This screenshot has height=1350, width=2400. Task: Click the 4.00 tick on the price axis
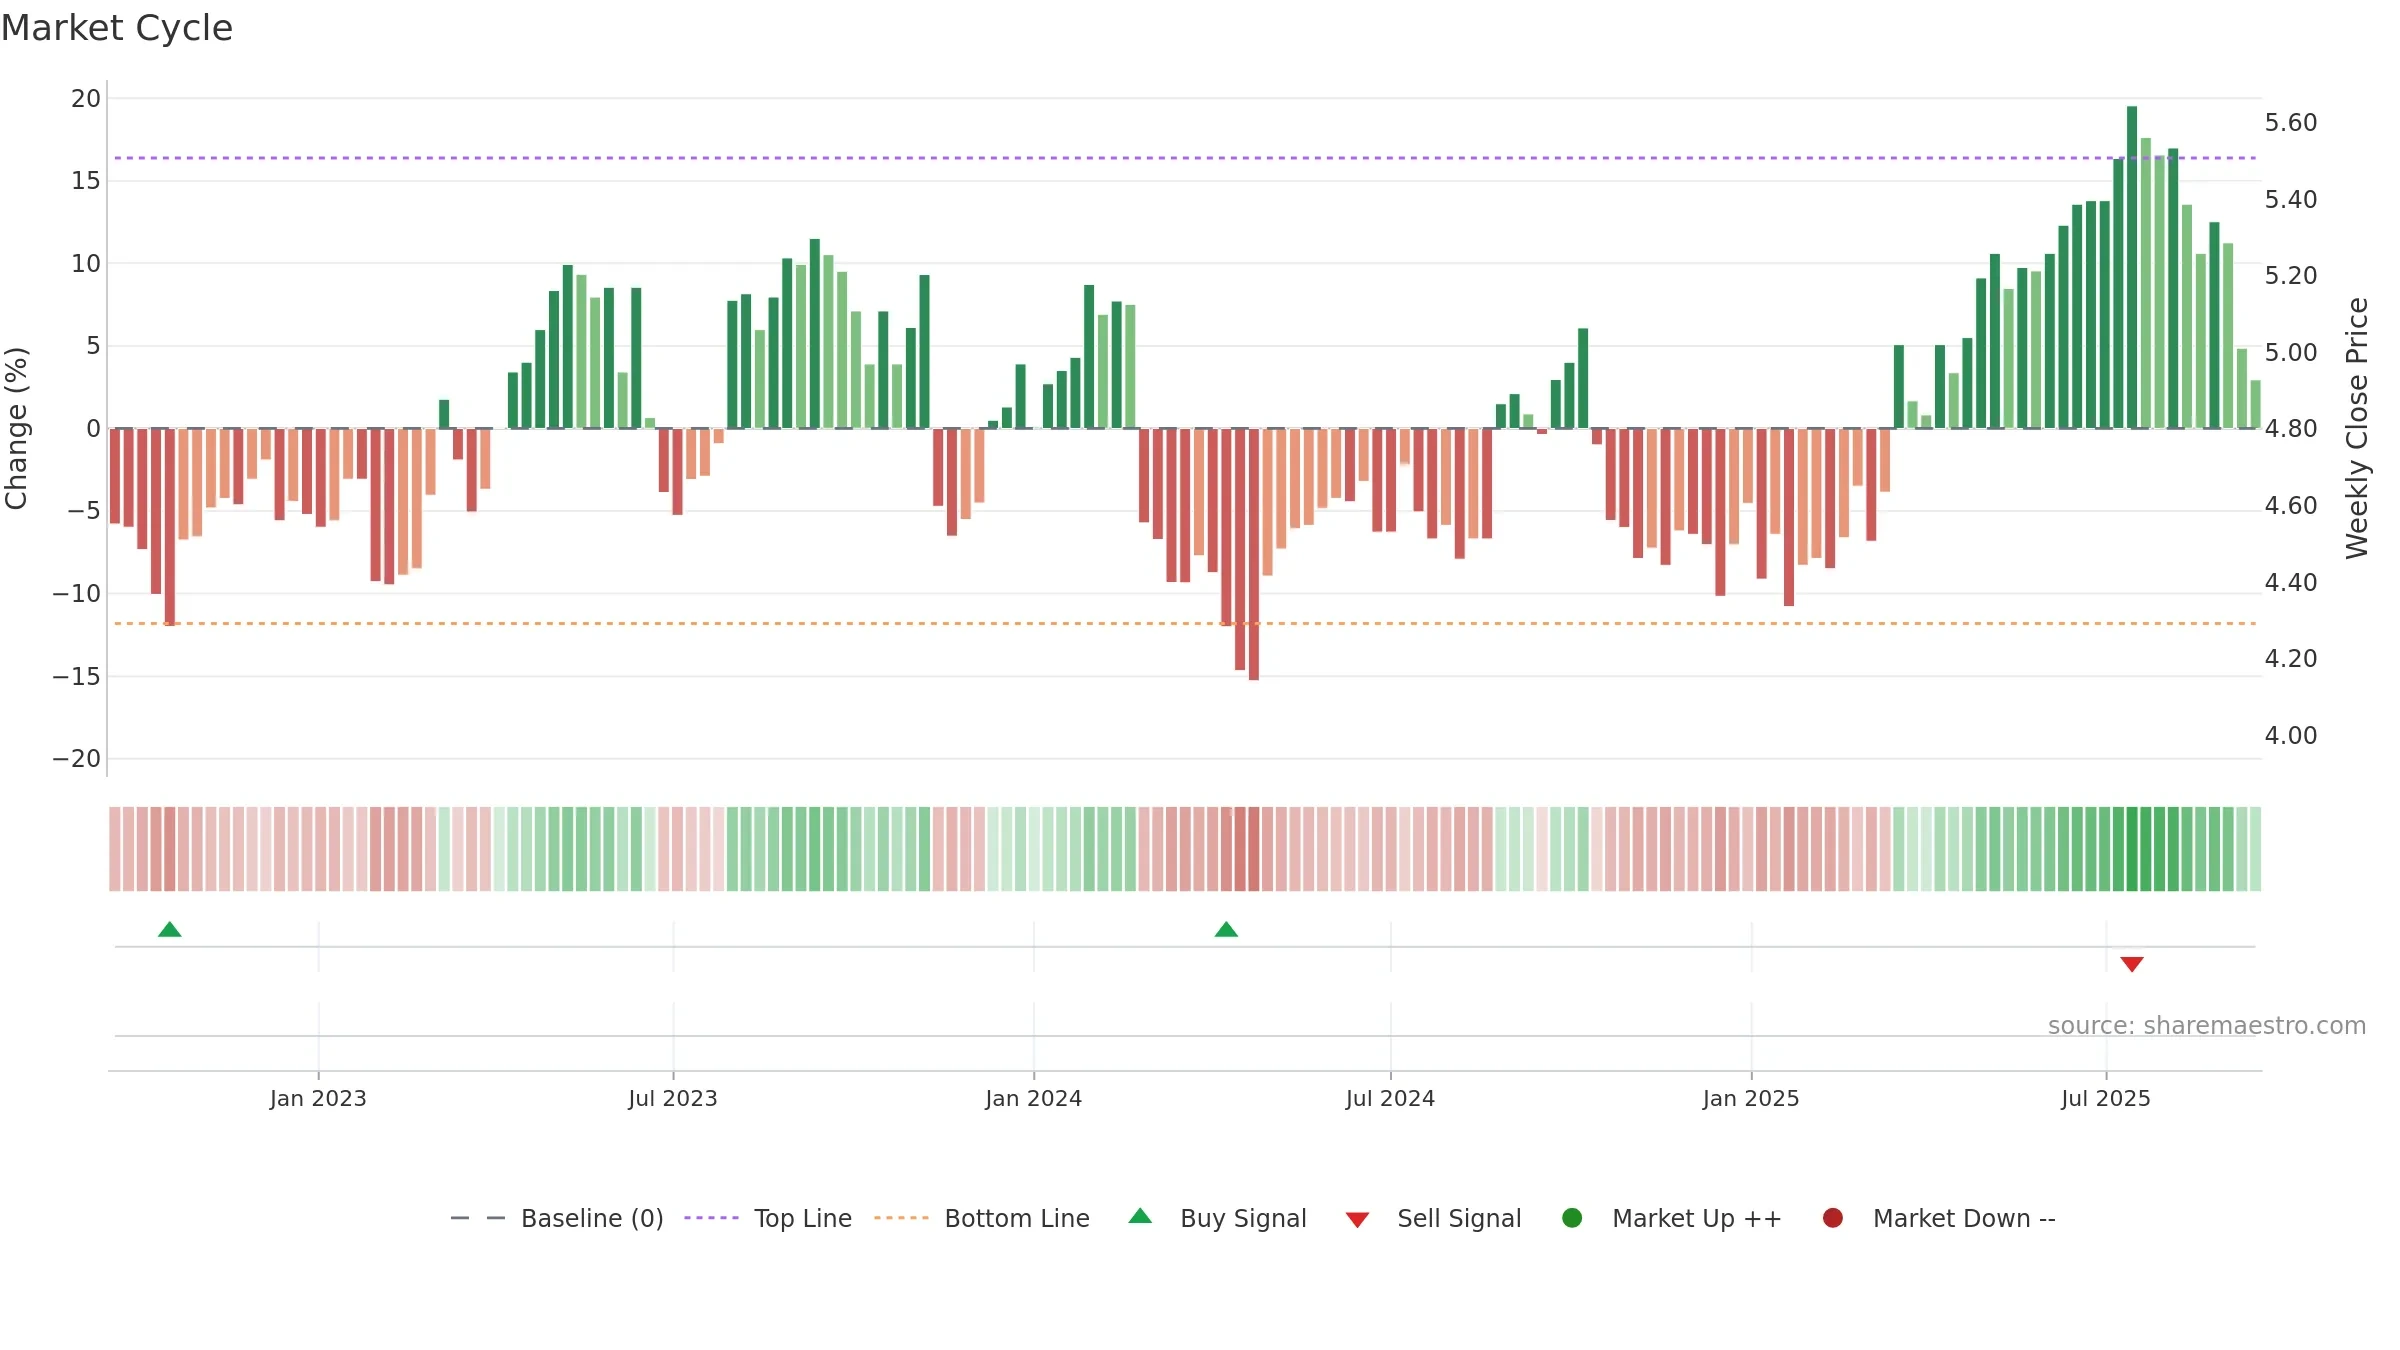pyautogui.click(x=2291, y=736)
